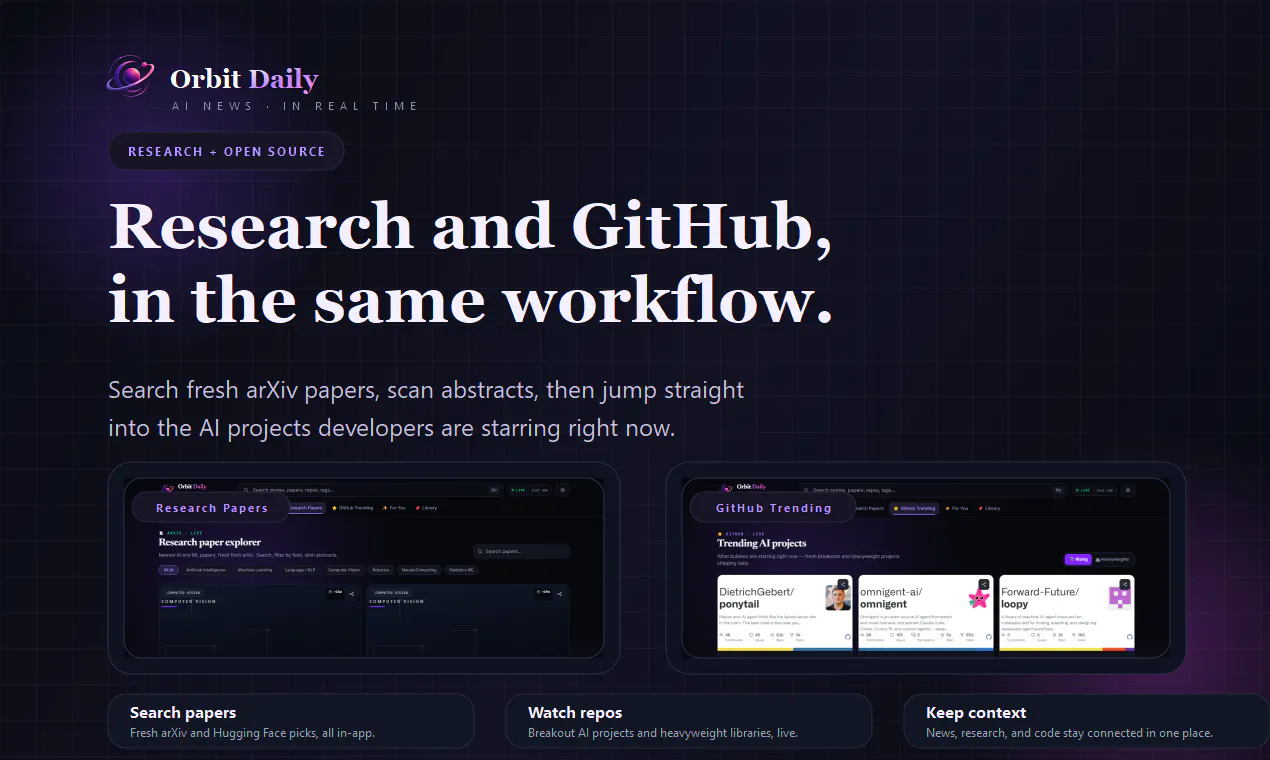Click the 'AI NEWS · IN REAL TIME' tagline
1270x760 pixels.
coord(295,106)
